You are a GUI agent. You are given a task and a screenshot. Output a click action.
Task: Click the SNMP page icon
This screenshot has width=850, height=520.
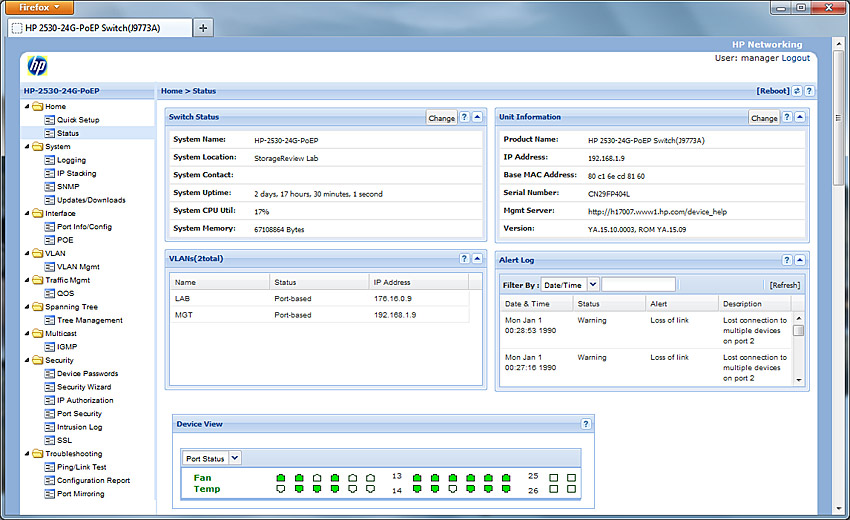click(x=49, y=187)
